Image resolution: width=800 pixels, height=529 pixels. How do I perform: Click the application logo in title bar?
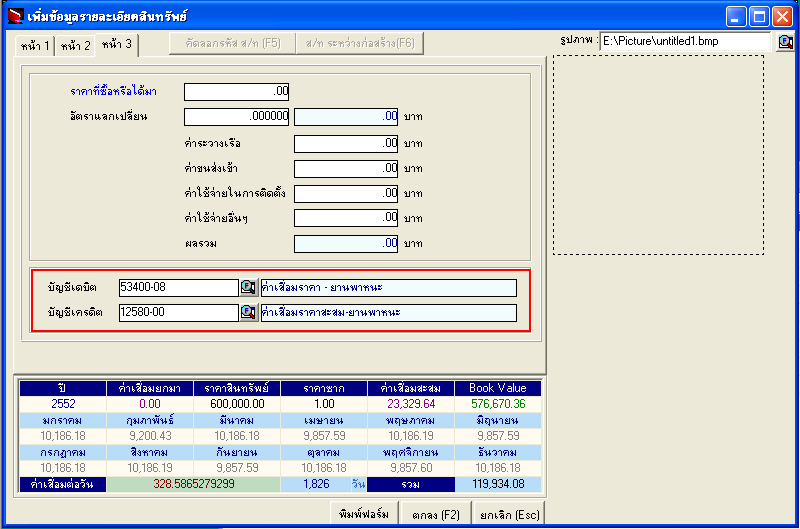click(x=14, y=16)
